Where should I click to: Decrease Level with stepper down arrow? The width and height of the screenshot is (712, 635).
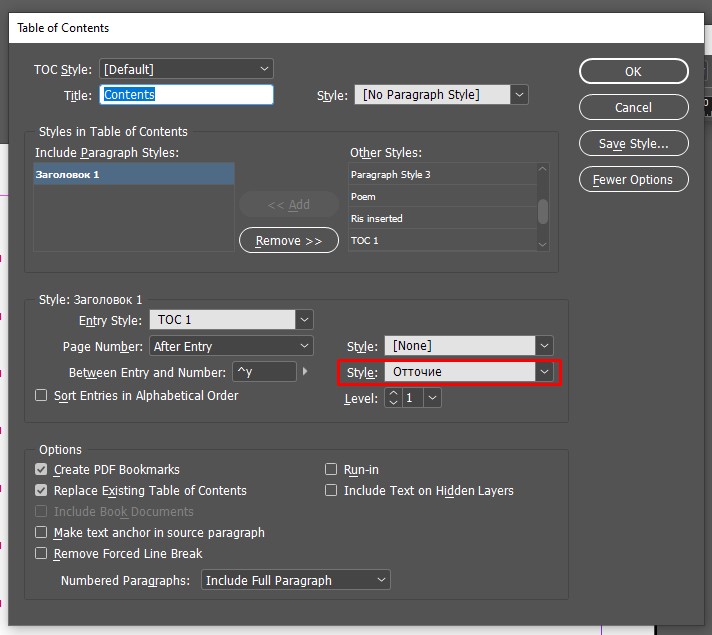pyautogui.click(x=394, y=402)
